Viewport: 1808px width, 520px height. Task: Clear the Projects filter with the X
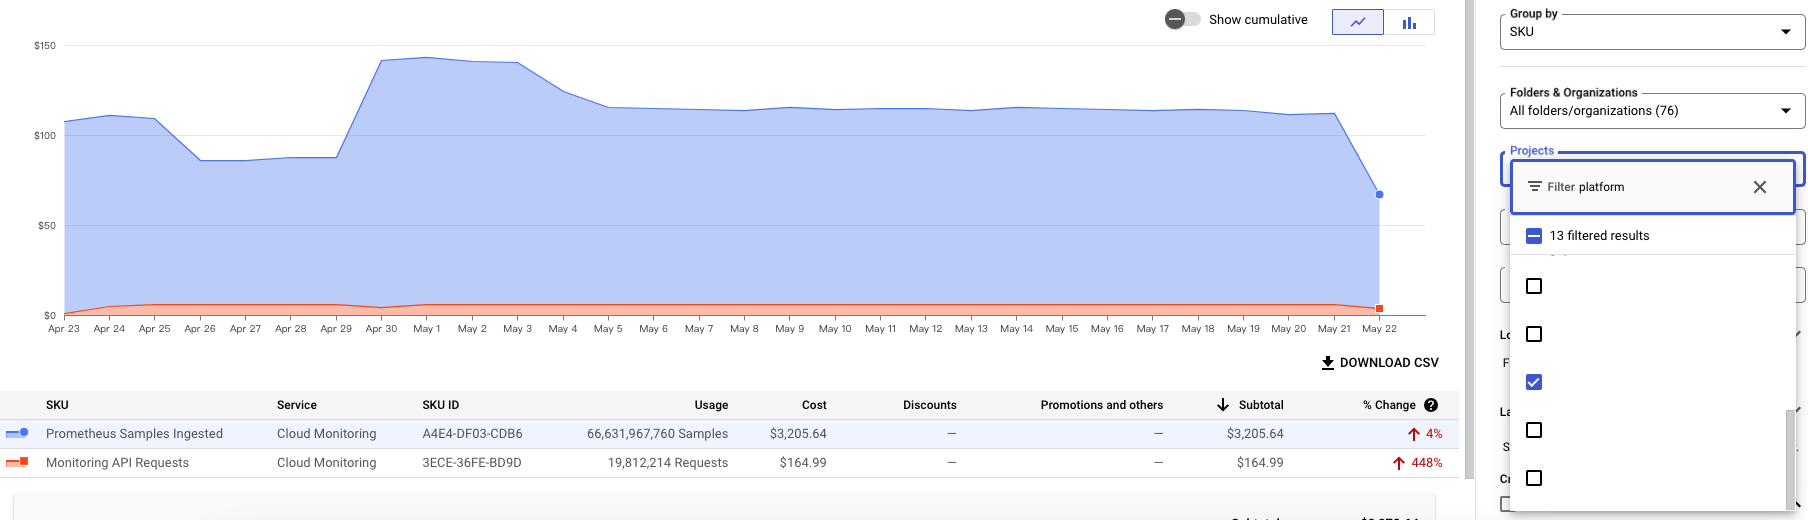click(1759, 187)
